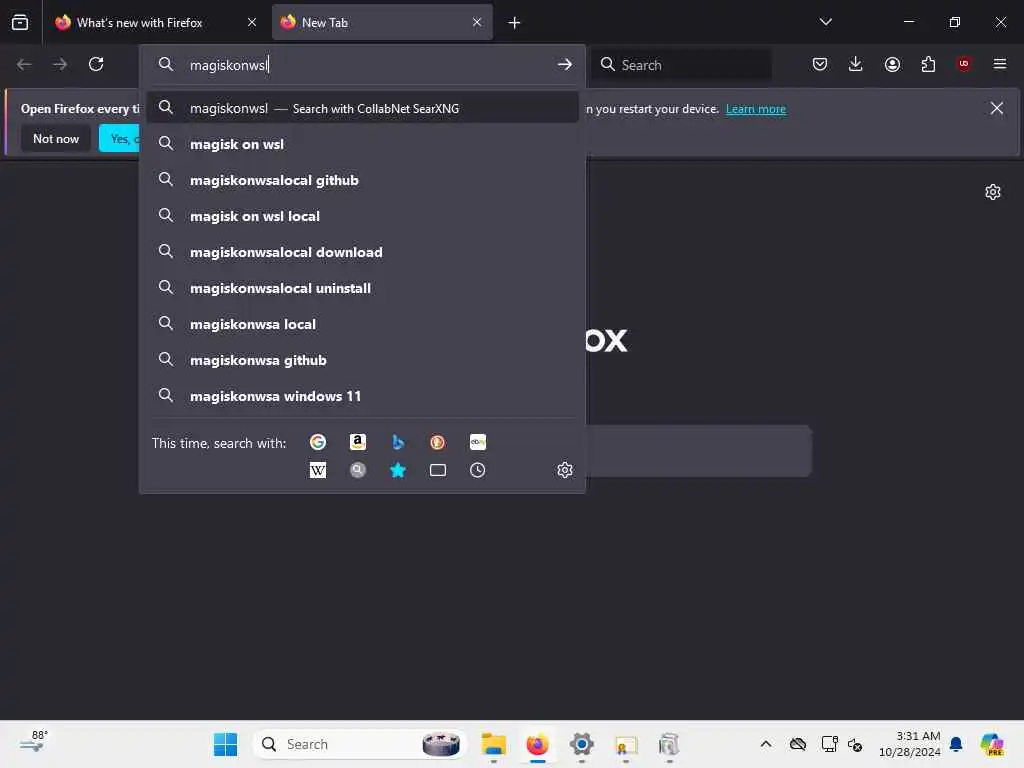Select suggestion 'magiskonwsa github'
The image size is (1024, 768).
point(362,360)
